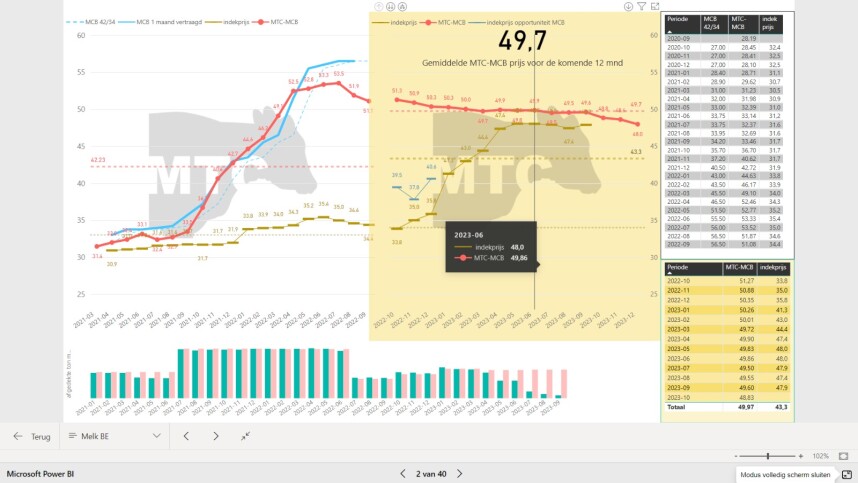Screen dimensions: 858x483
Task: Sort lower table by Periode header
Action: point(693,269)
